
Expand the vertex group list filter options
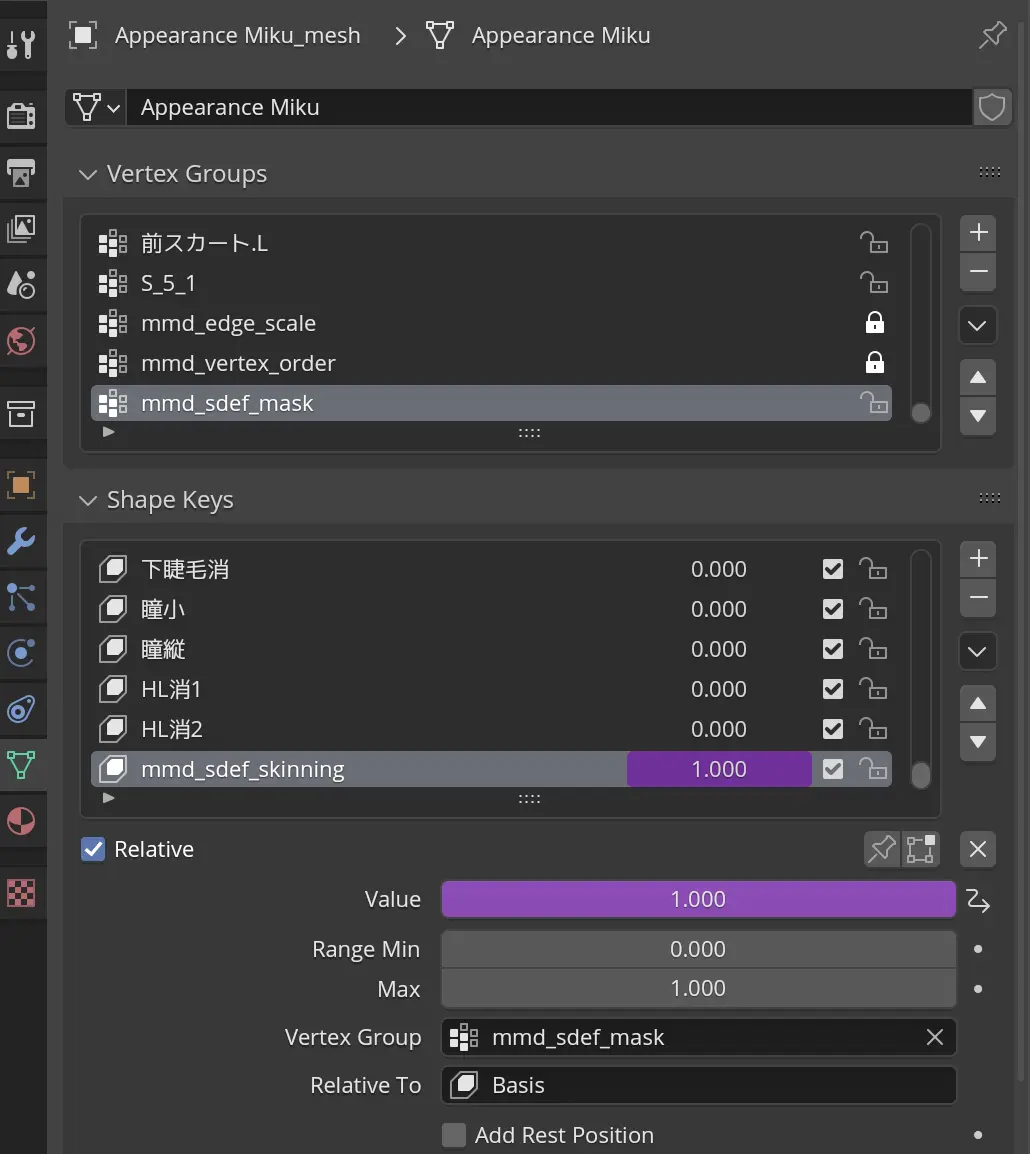click(x=108, y=432)
